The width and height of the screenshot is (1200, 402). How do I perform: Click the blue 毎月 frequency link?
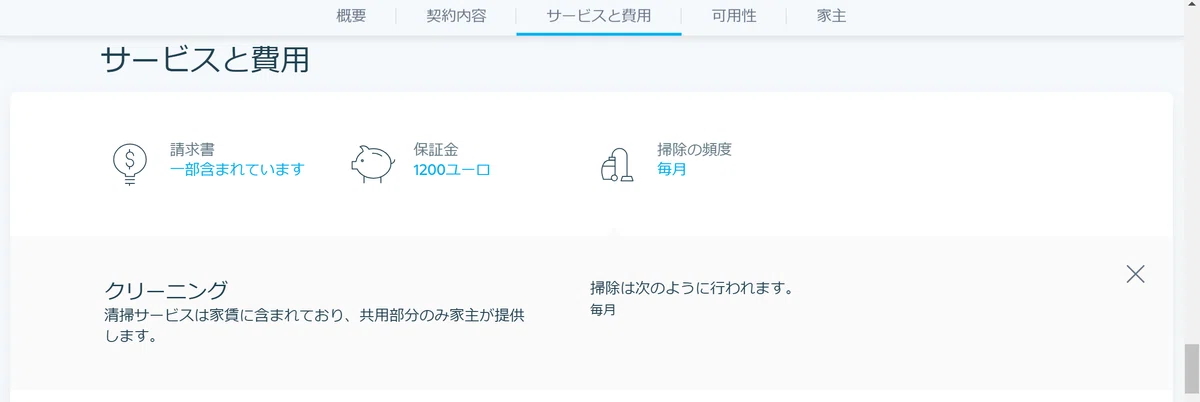tap(672, 169)
